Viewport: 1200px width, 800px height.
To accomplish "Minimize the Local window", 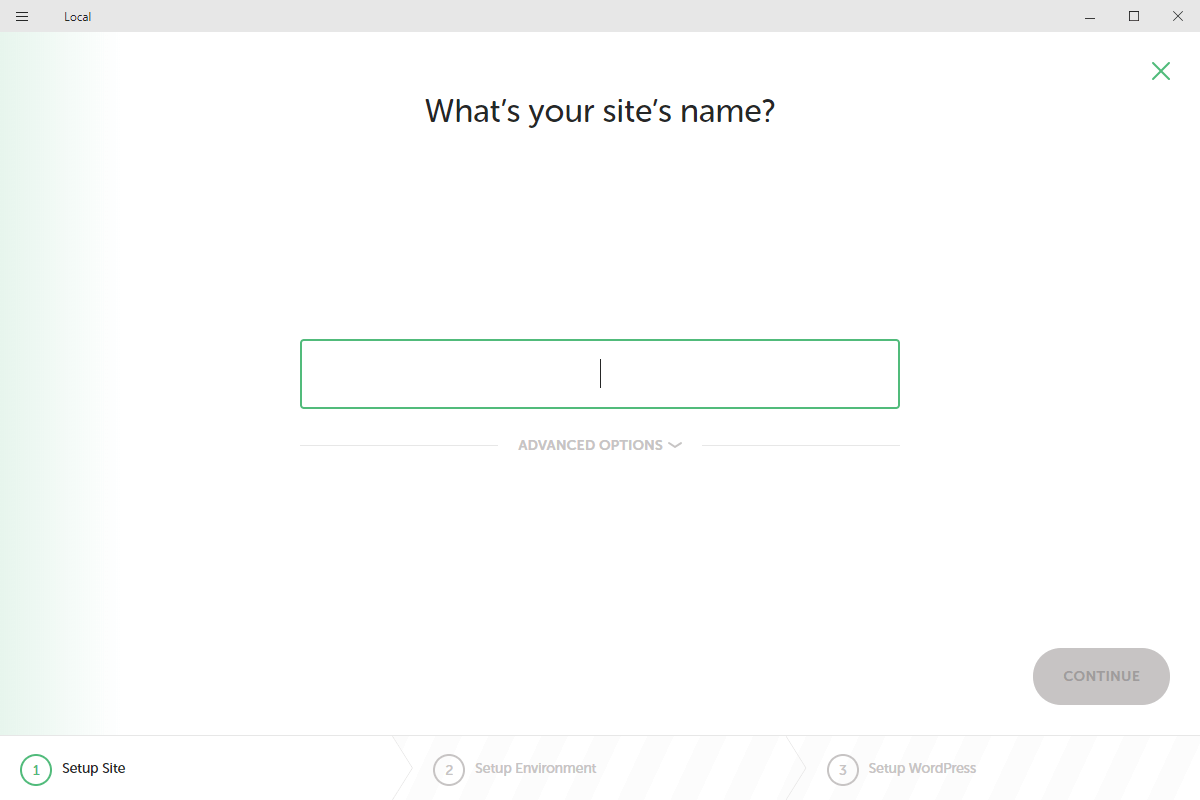I will point(1088,16).
